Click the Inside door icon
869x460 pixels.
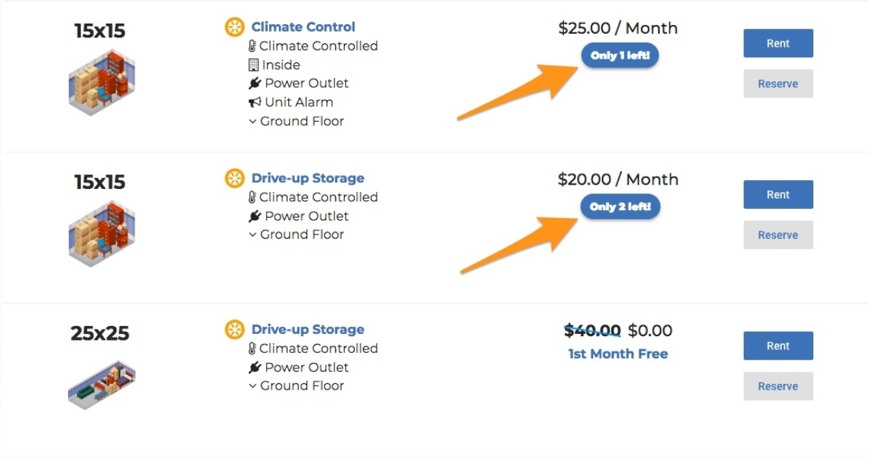coord(253,65)
